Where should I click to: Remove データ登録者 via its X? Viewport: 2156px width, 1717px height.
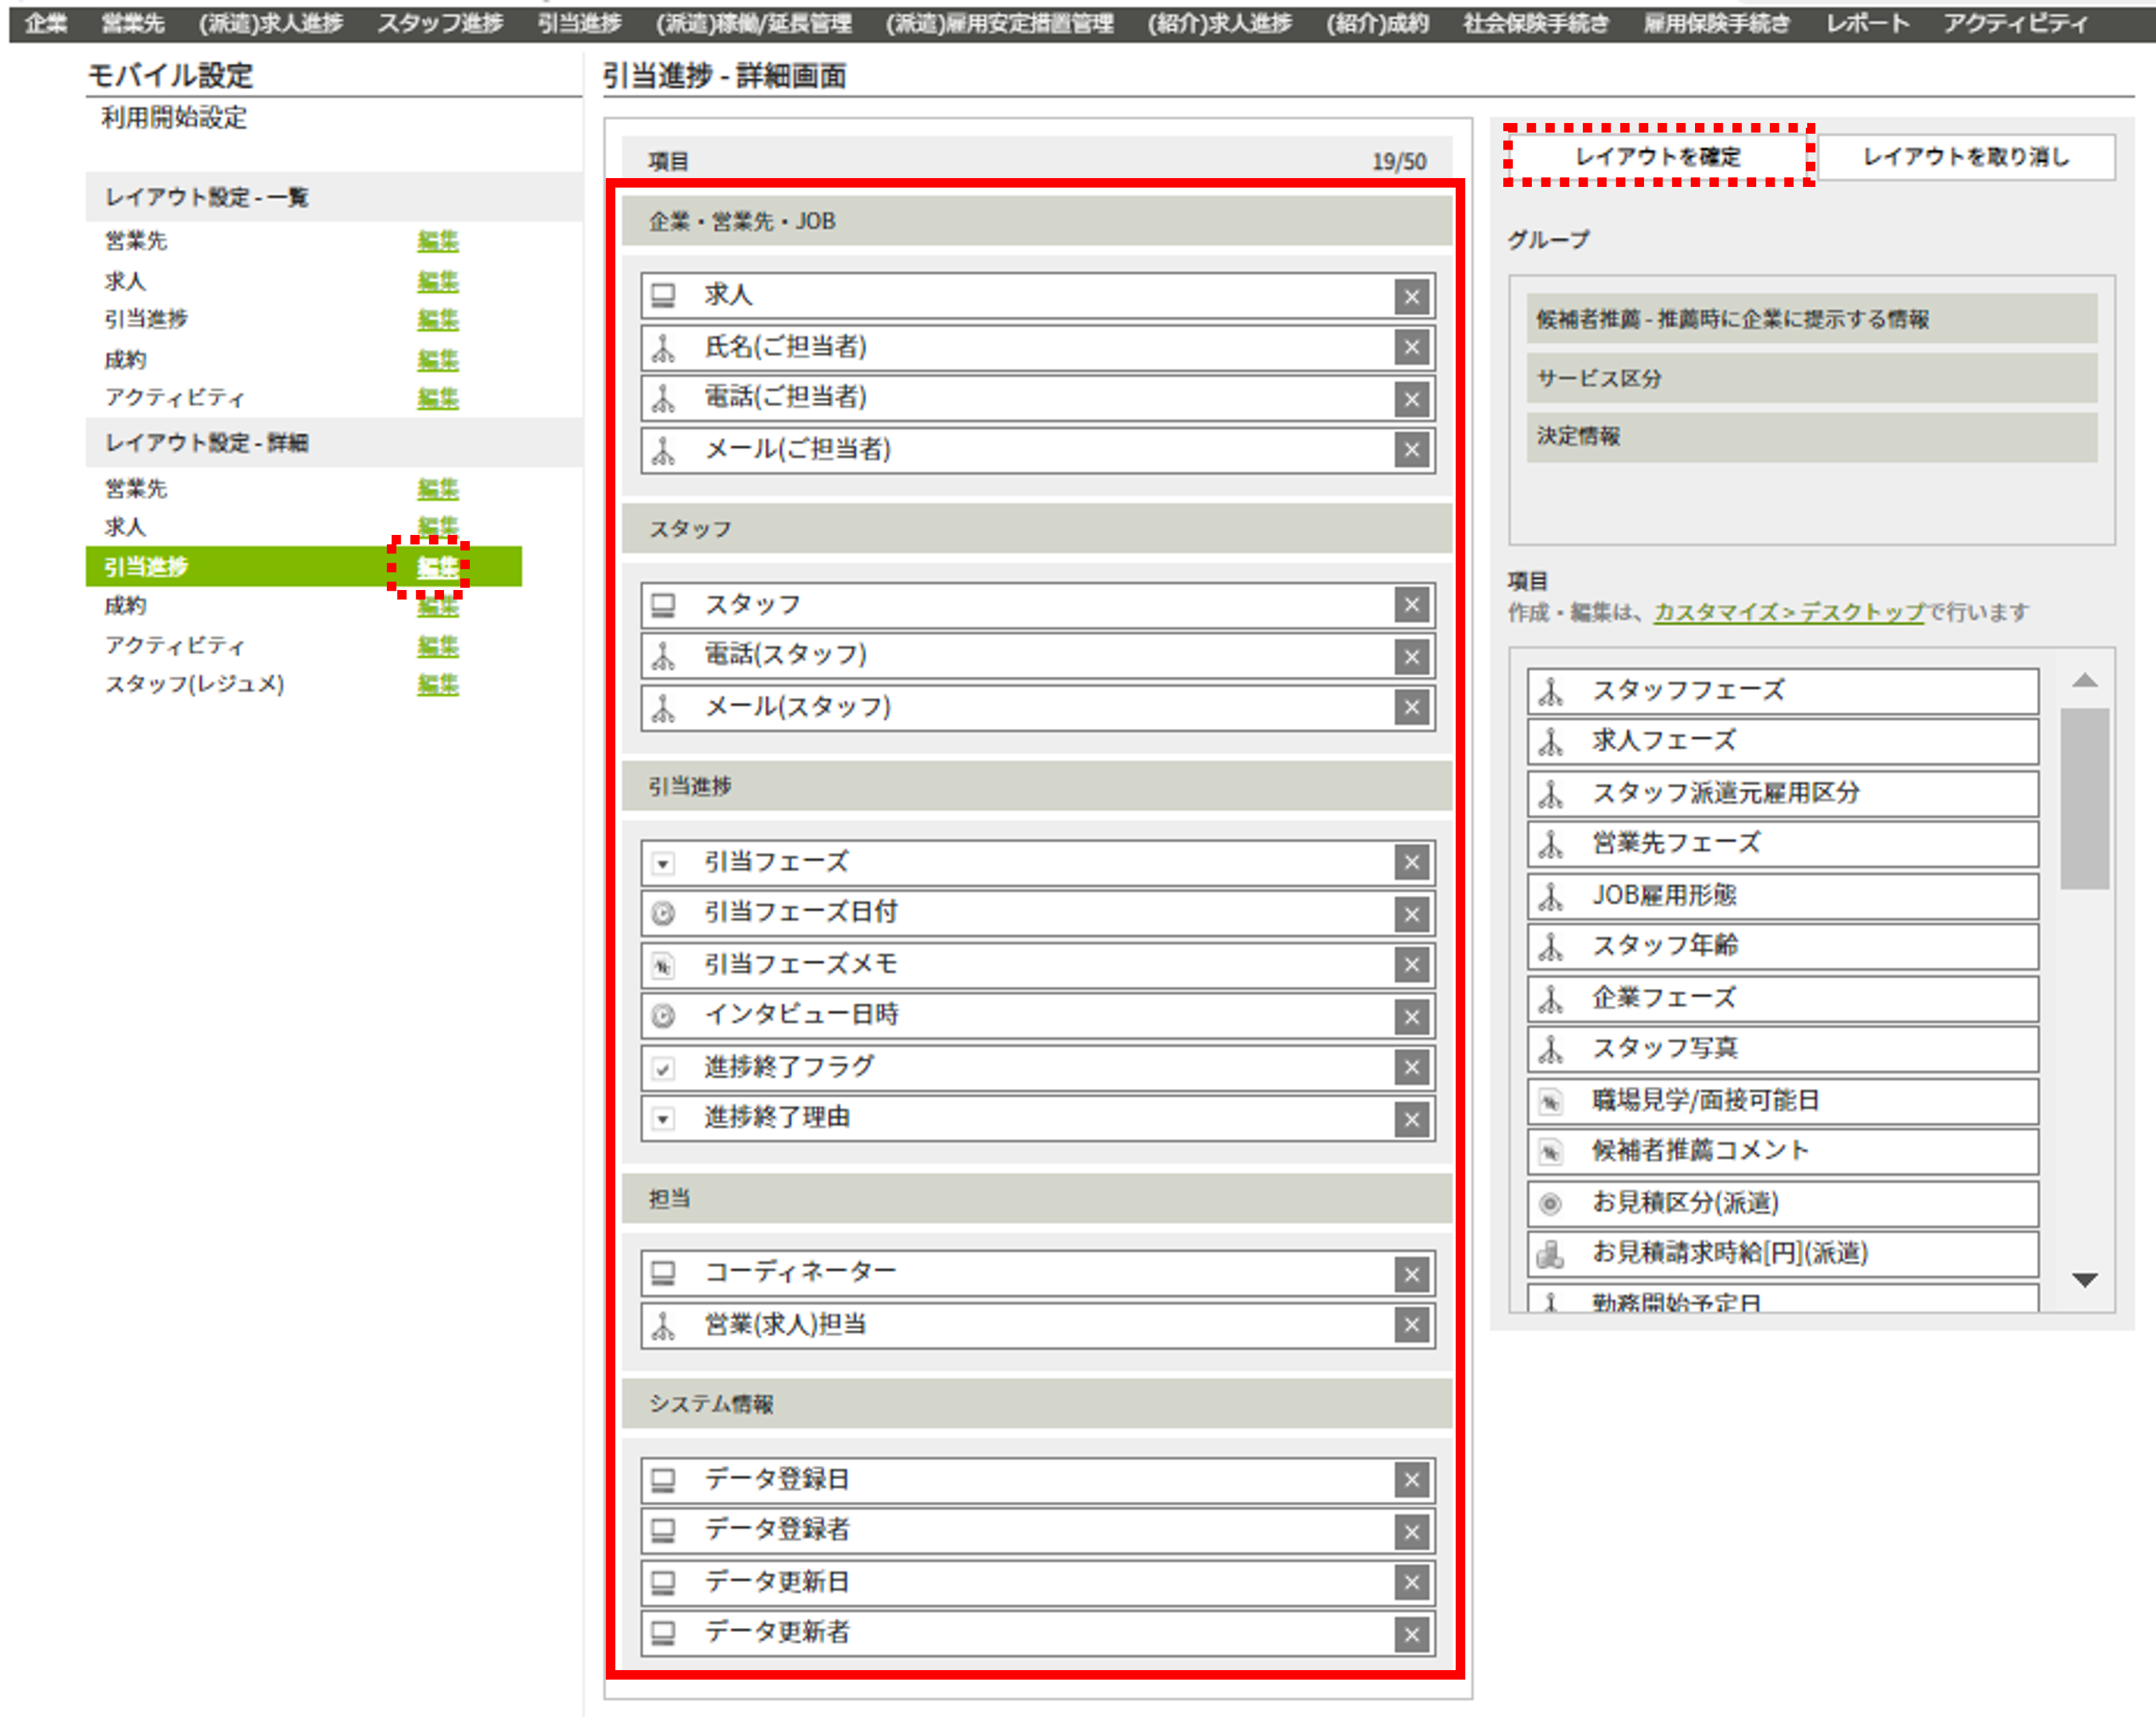click(1411, 1531)
